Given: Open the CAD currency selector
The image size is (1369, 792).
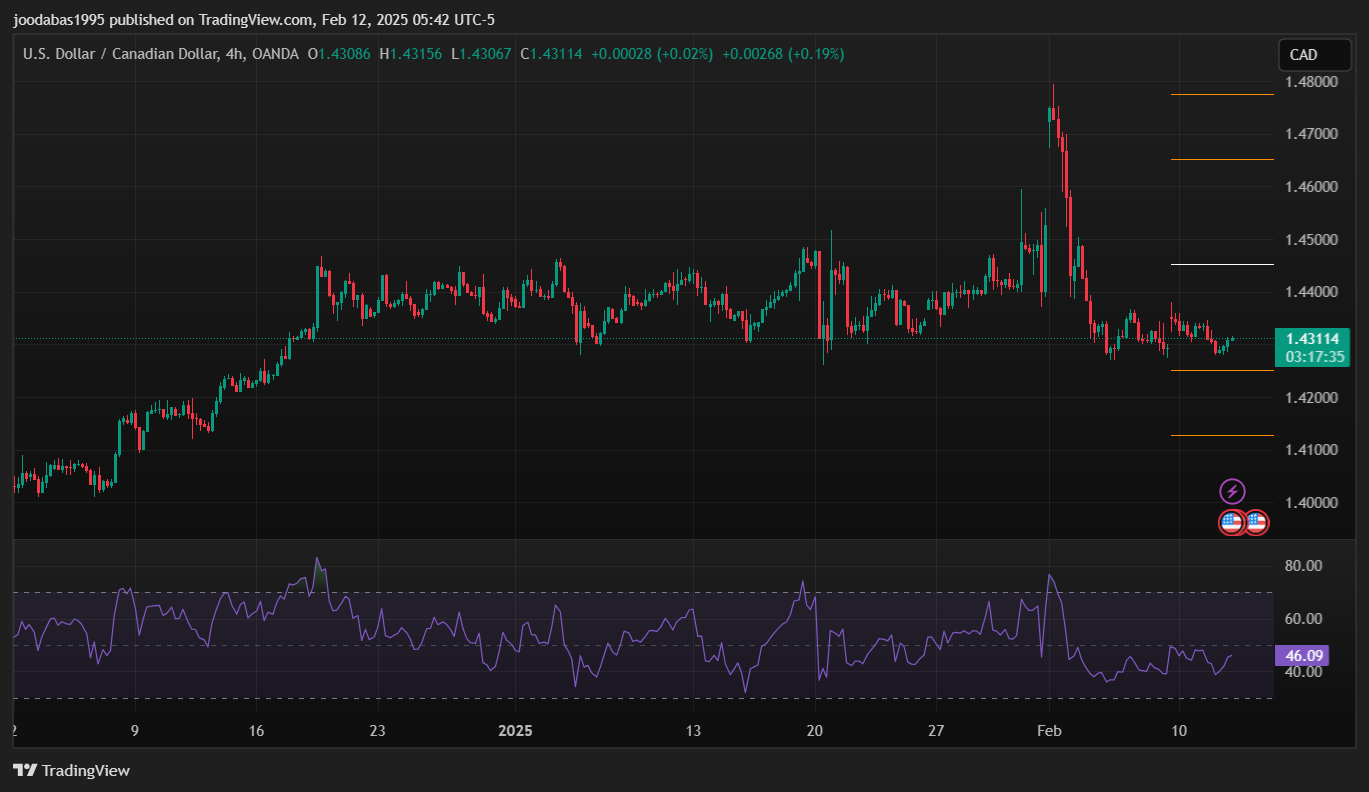Looking at the screenshot, I should pos(1303,55).
